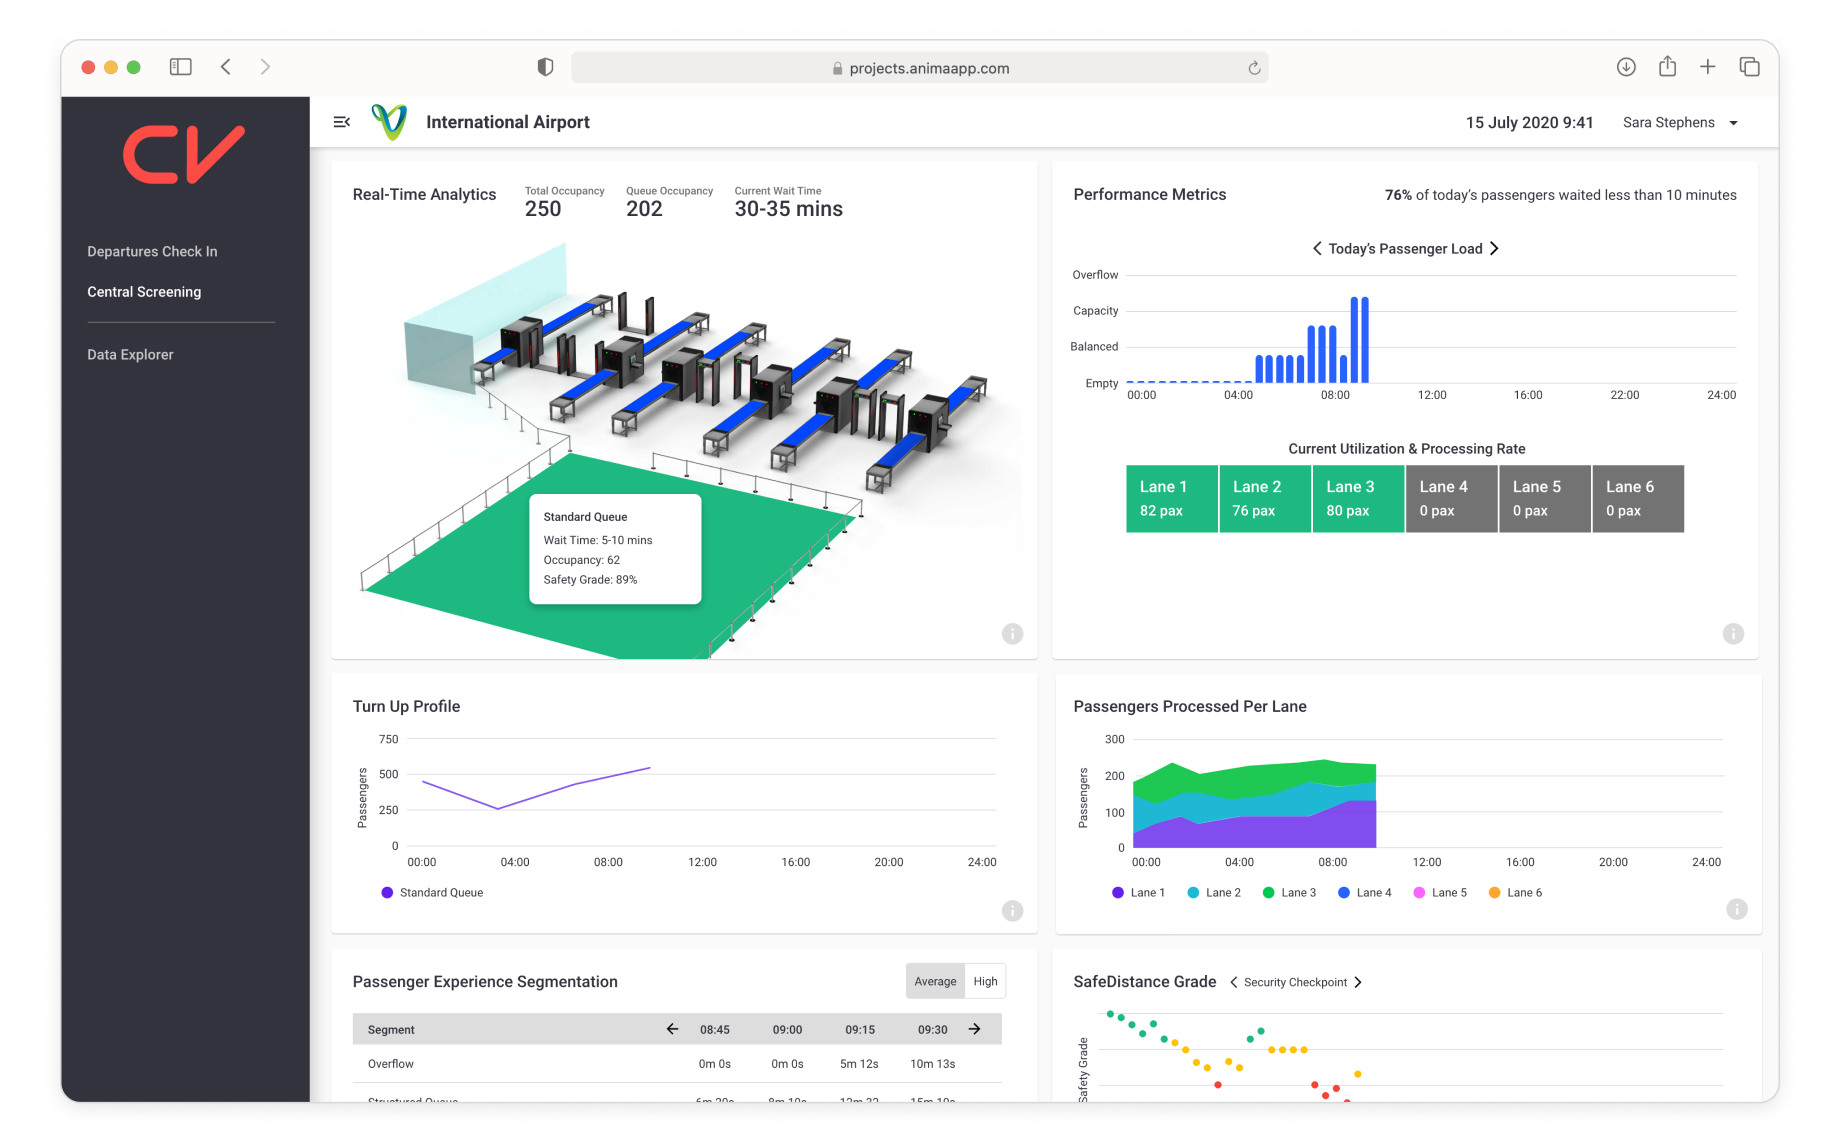The width and height of the screenshot is (1840, 1142).
Task: Open Departures Check In from sidebar
Action: tap(152, 252)
